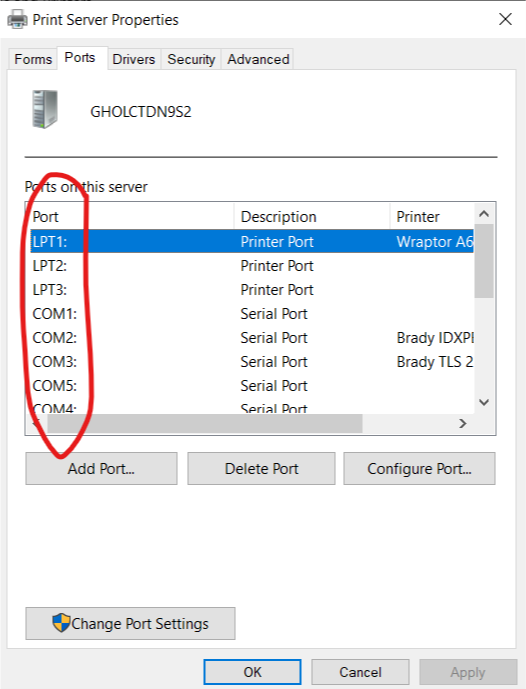The image size is (526, 689).
Task: Sort by the Port column header
Action: (x=132, y=216)
